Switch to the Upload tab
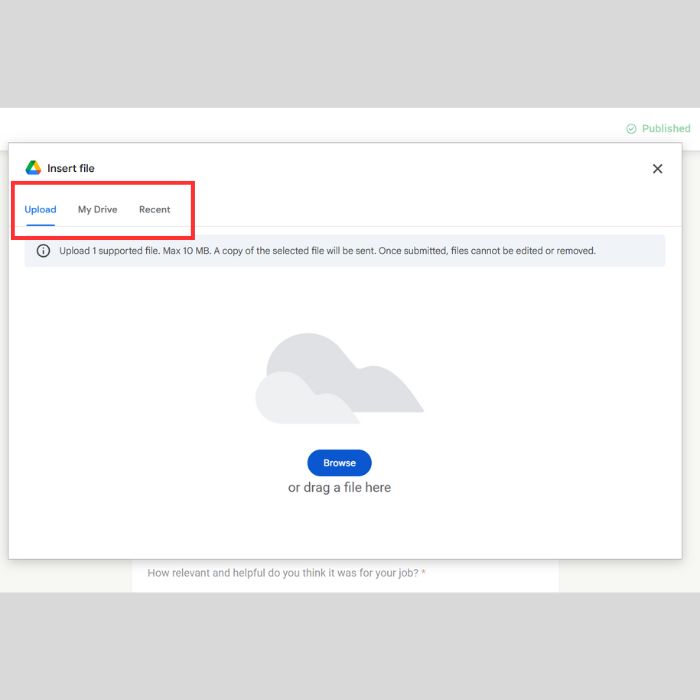This screenshot has width=700, height=700. (40, 209)
